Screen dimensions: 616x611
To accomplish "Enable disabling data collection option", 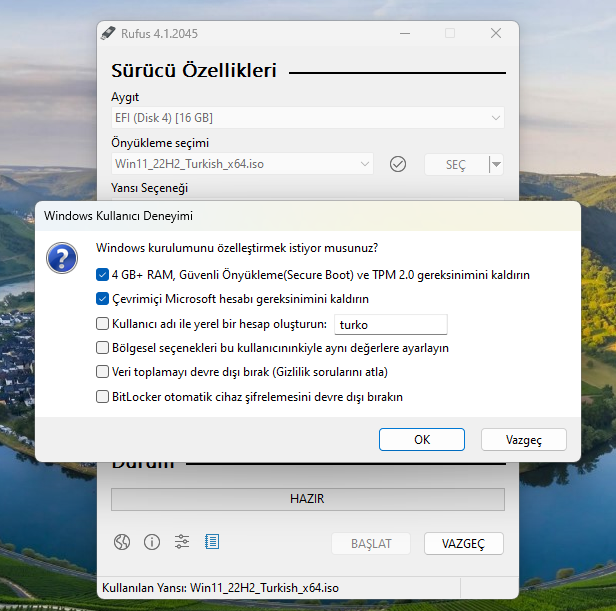I will (102, 372).
